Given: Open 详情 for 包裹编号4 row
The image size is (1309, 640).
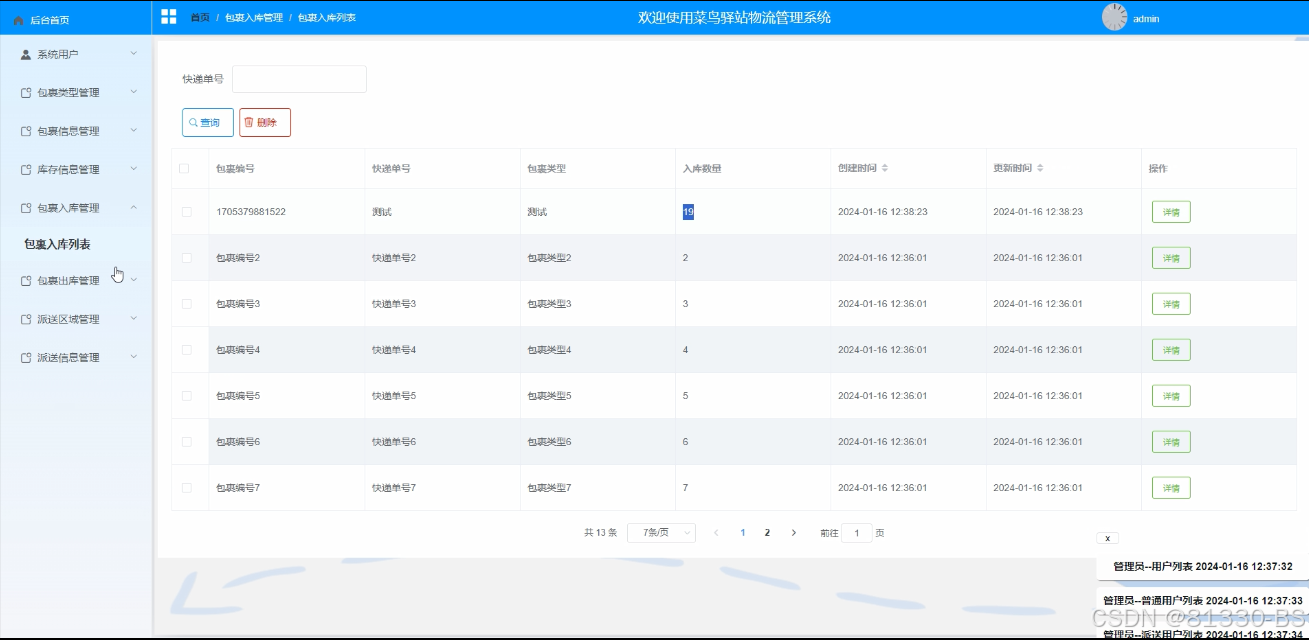Looking at the screenshot, I should coord(1171,350).
